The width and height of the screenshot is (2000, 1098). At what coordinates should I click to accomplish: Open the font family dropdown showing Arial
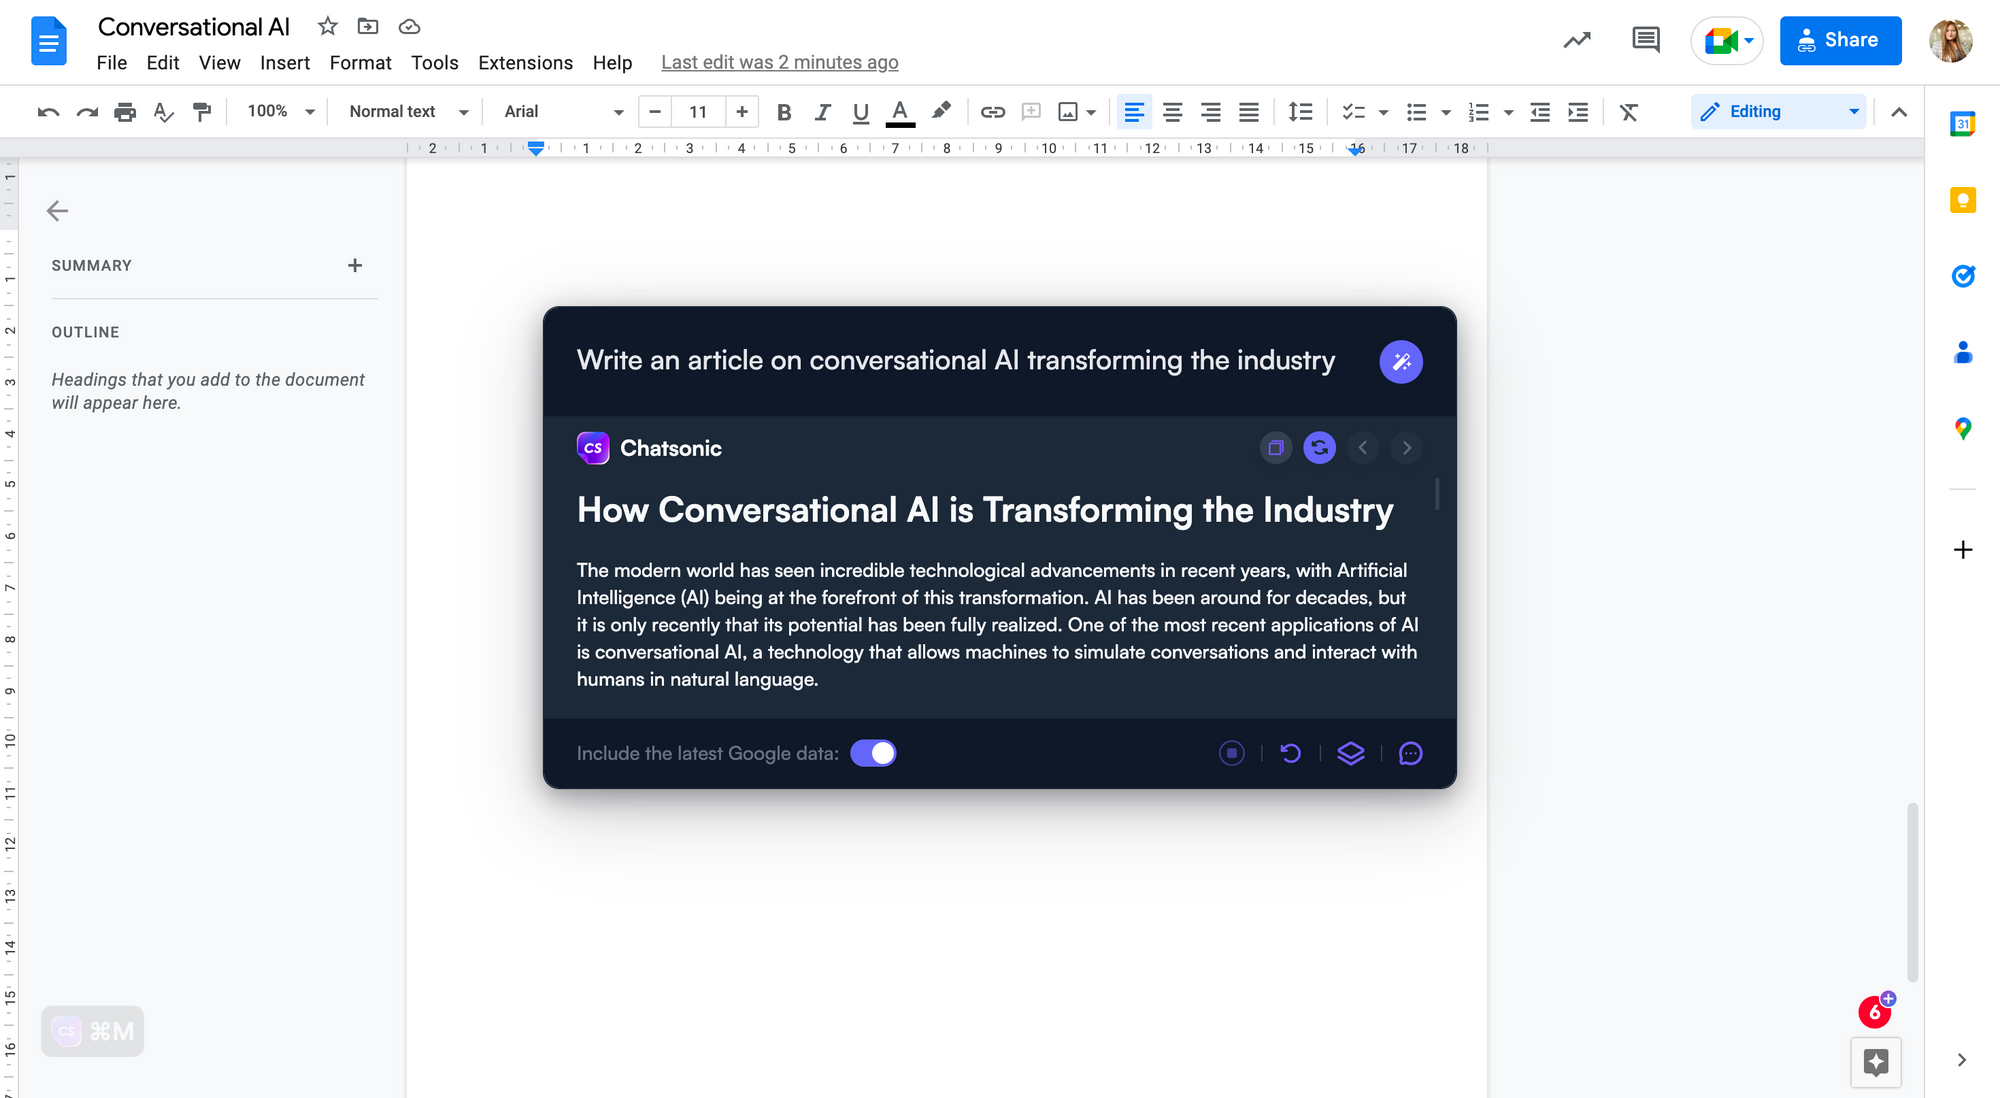click(560, 111)
